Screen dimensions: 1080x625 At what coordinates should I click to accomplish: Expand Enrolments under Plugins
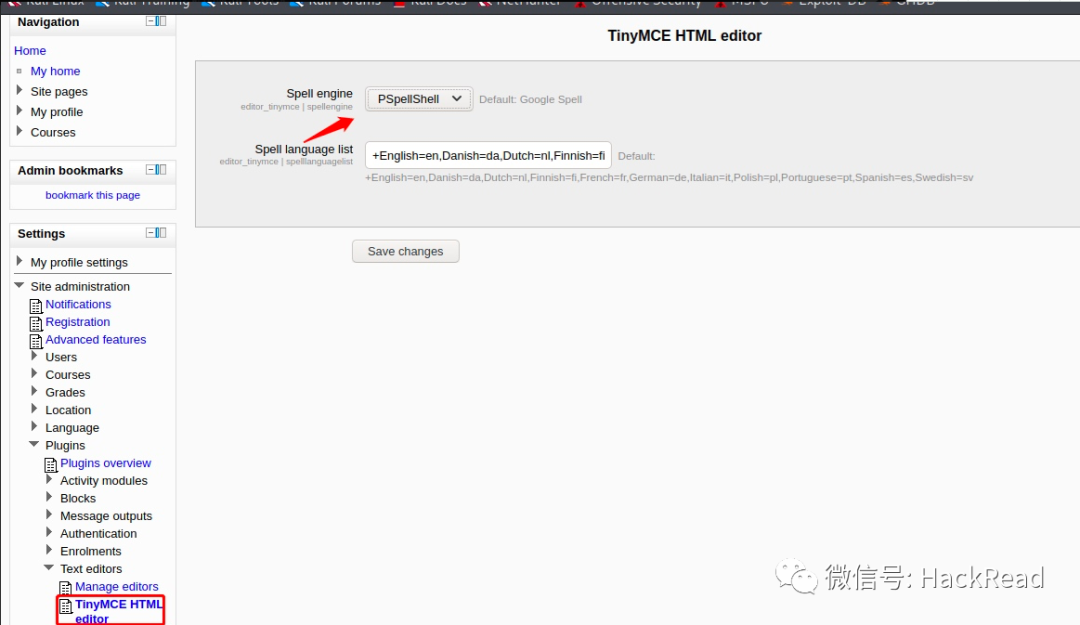pos(49,550)
